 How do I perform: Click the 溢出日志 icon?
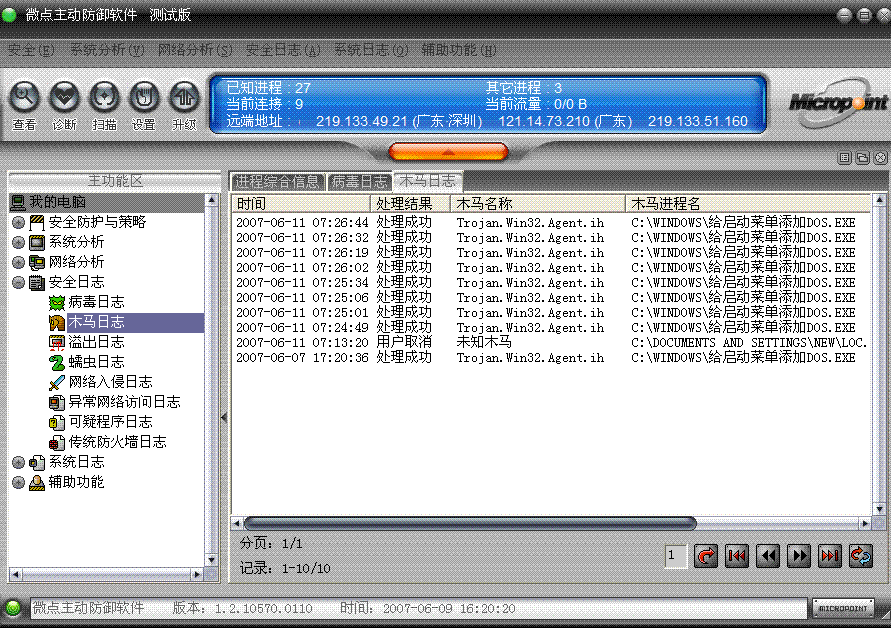click(57, 342)
